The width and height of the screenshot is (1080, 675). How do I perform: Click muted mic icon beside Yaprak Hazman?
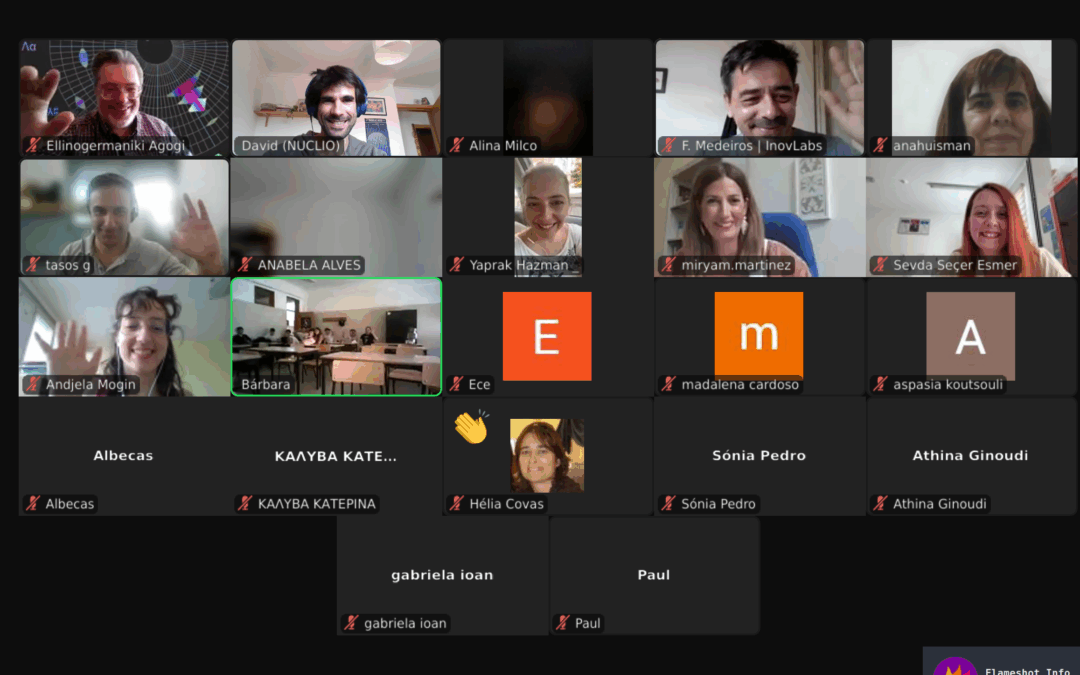tap(457, 264)
